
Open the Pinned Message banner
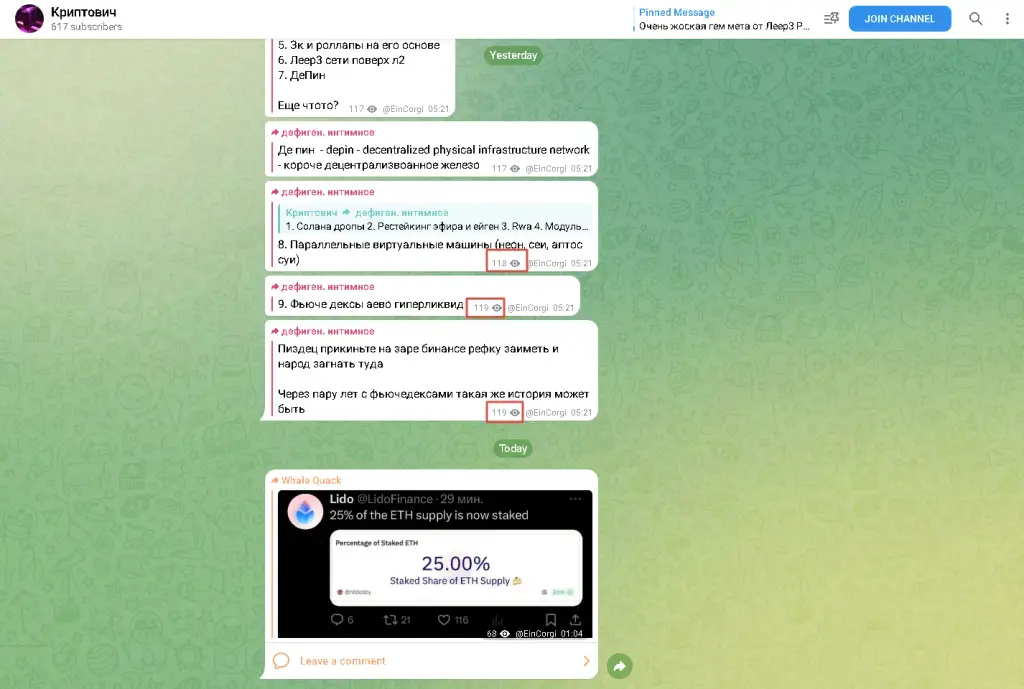724,19
